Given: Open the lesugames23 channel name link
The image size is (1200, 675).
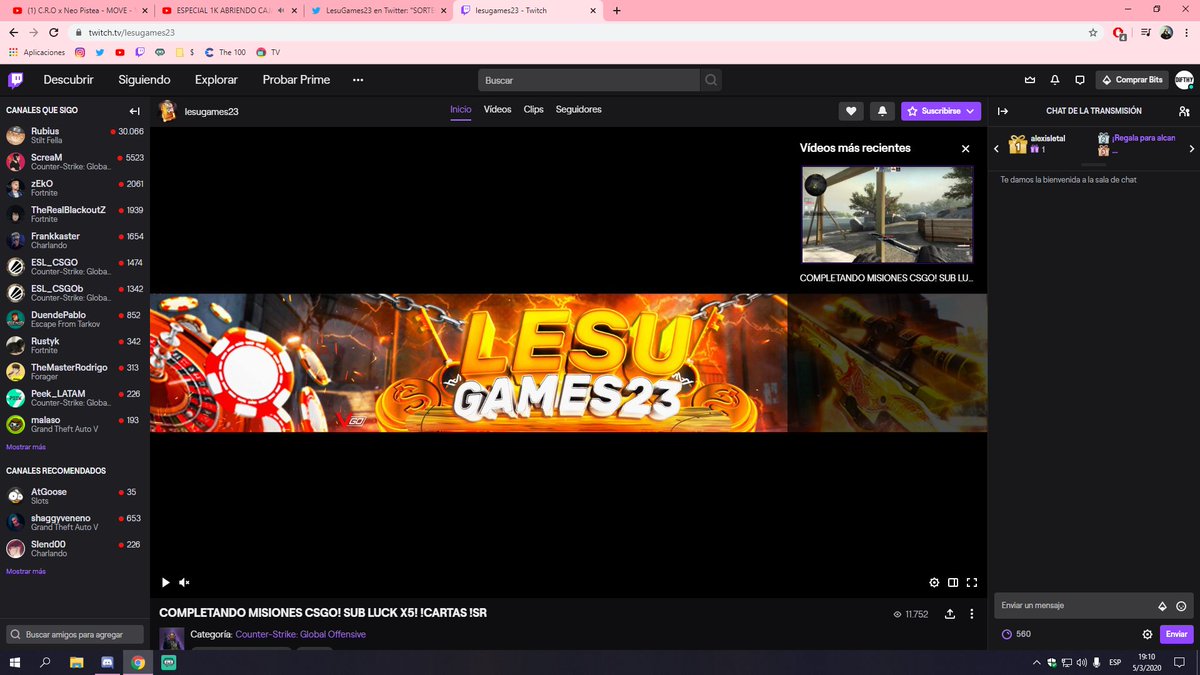Looking at the screenshot, I should (212, 111).
